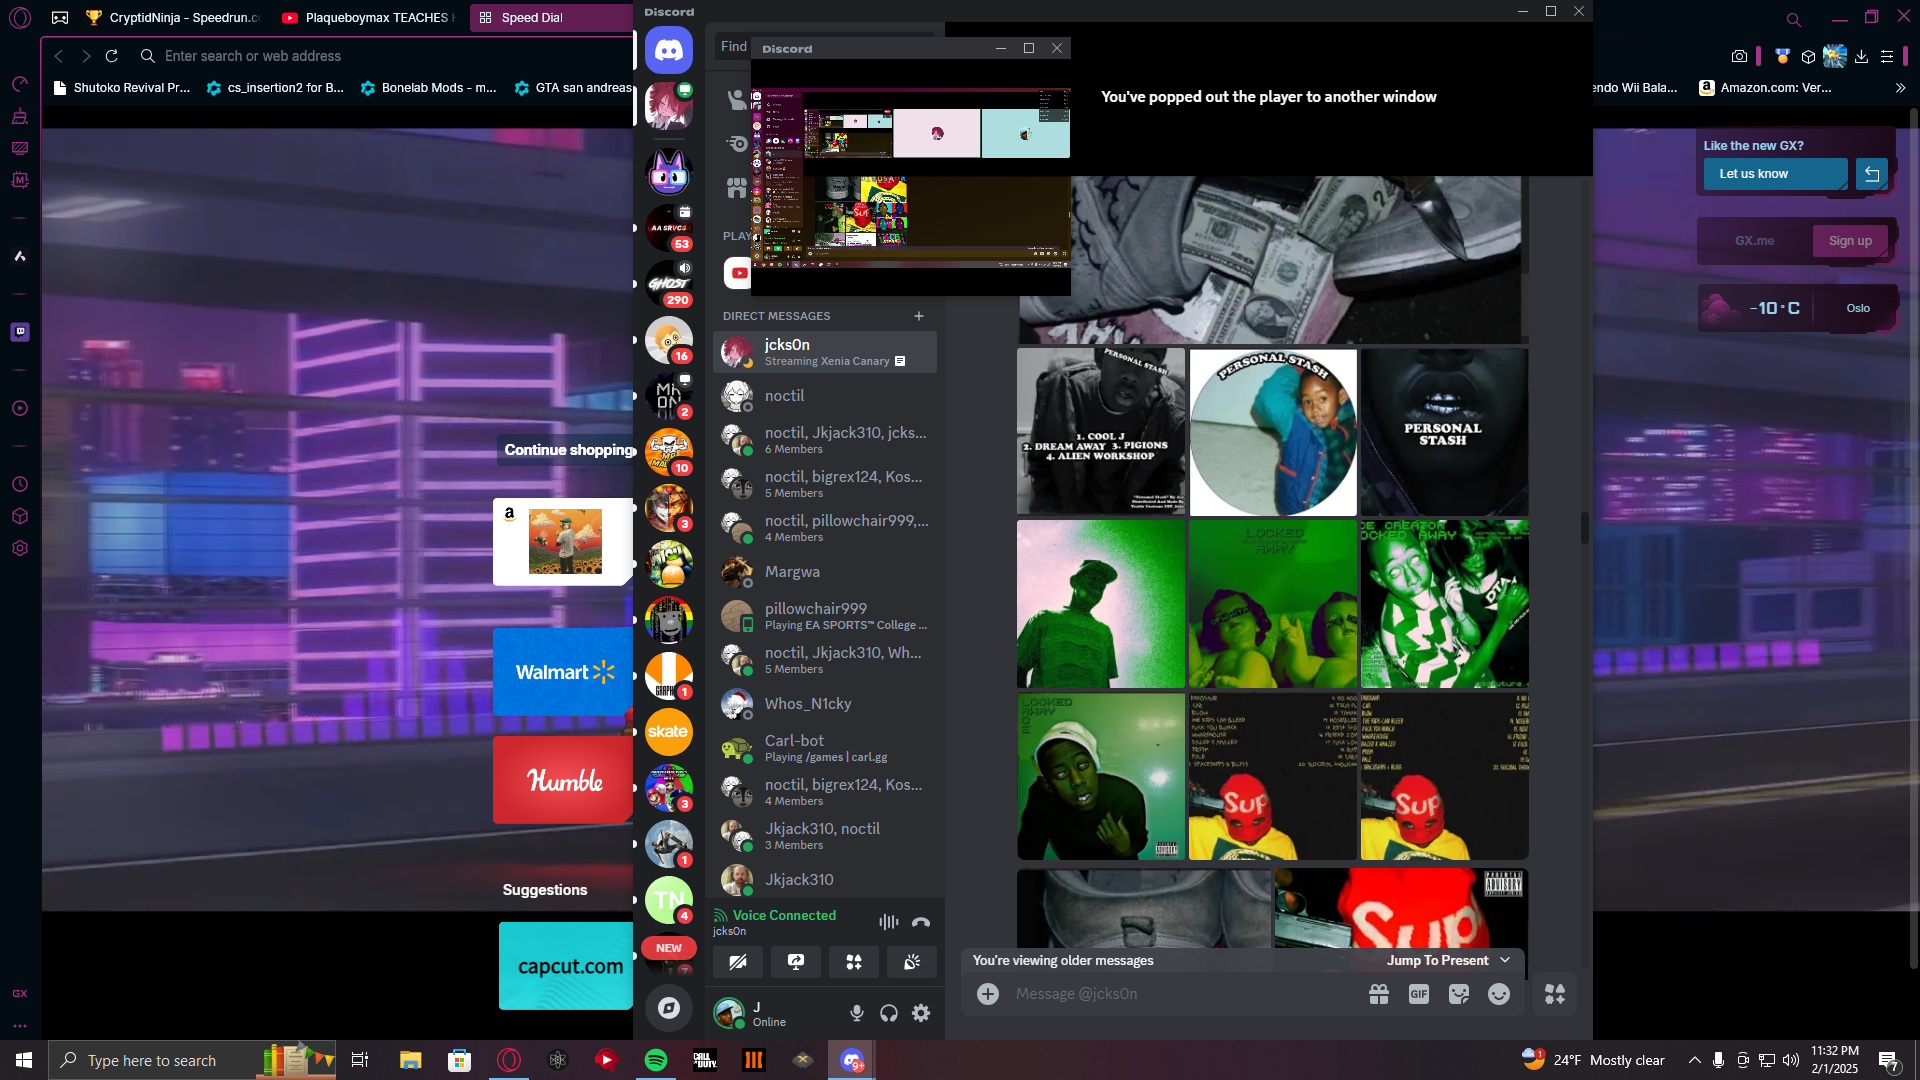Disconnect from the voice call

(x=921, y=922)
